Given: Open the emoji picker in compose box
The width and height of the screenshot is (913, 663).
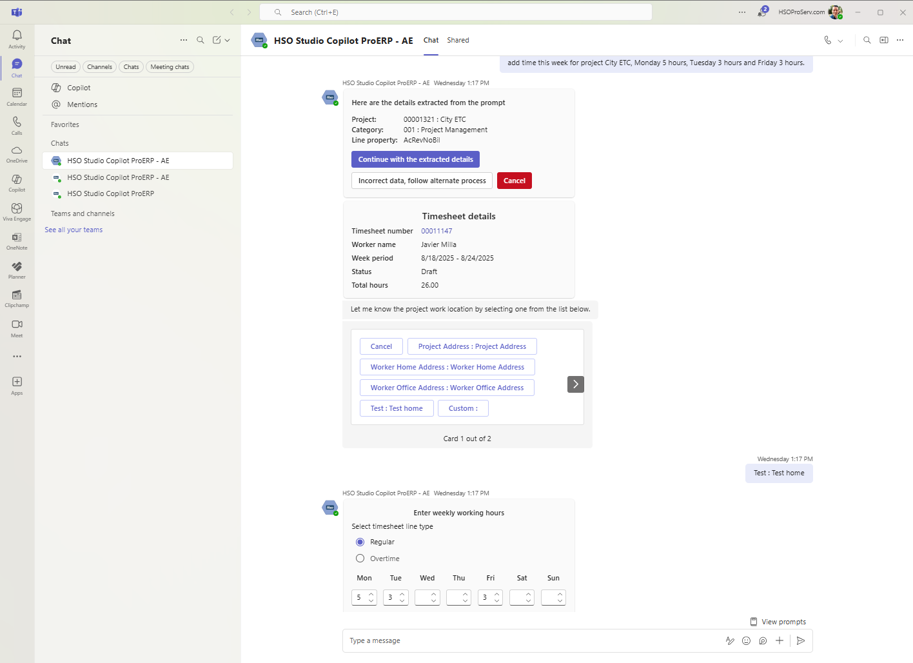Looking at the screenshot, I should click(746, 641).
